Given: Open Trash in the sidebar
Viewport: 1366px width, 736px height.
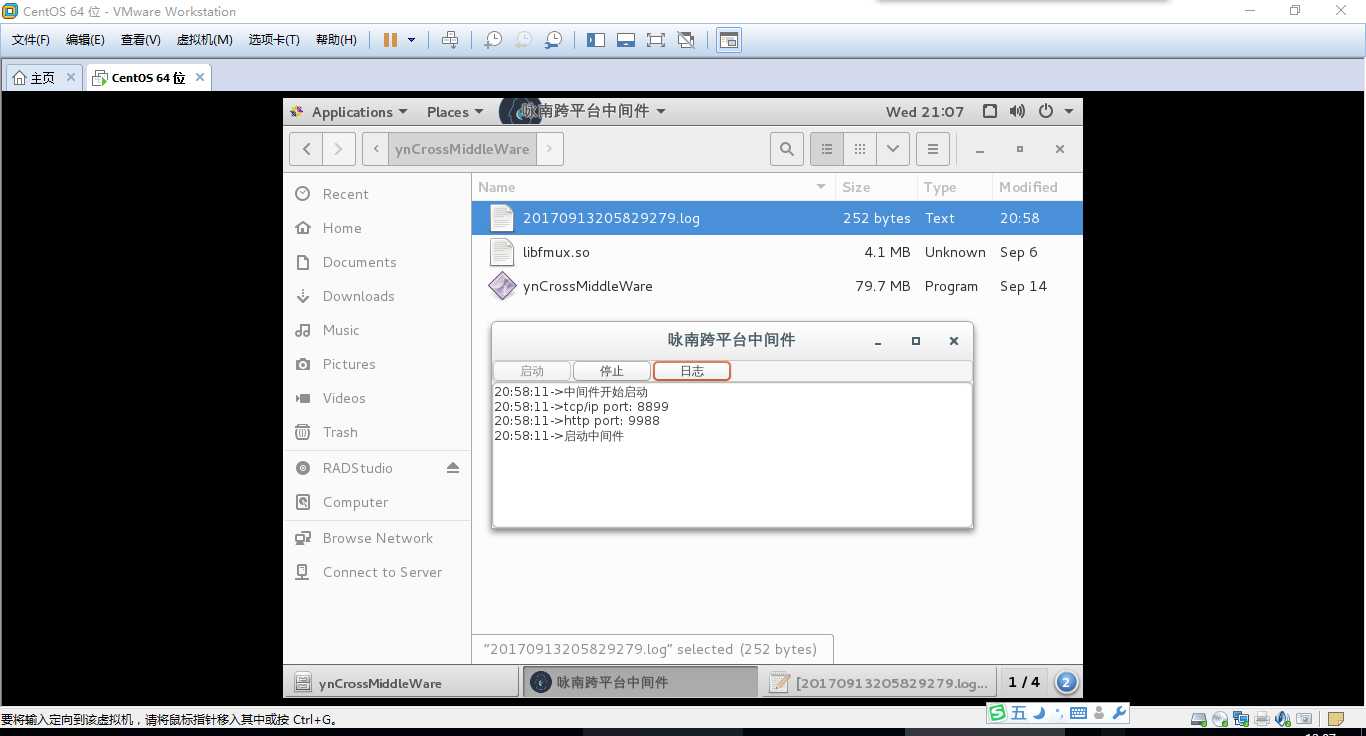Looking at the screenshot, I should (377, 432).
